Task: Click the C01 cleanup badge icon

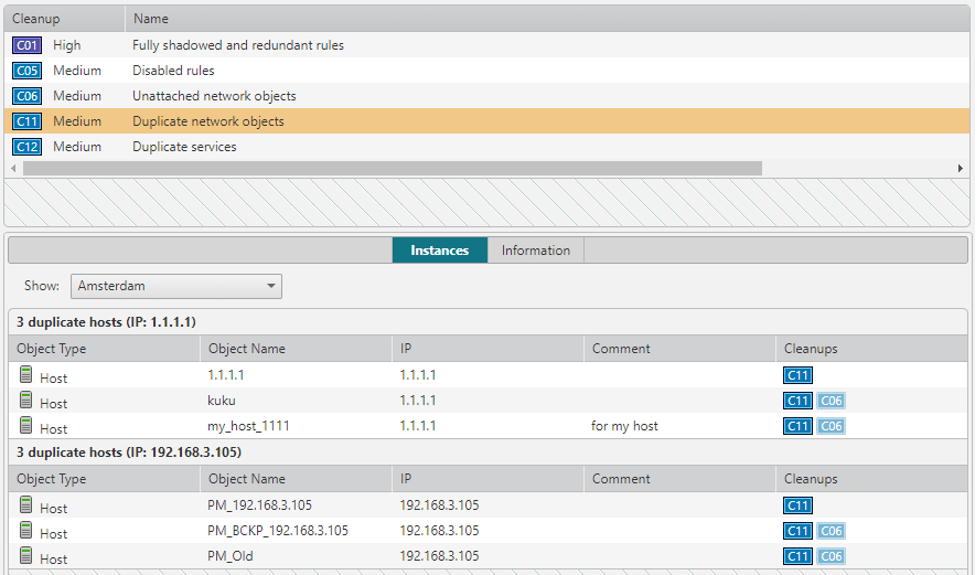Action: 28,45
